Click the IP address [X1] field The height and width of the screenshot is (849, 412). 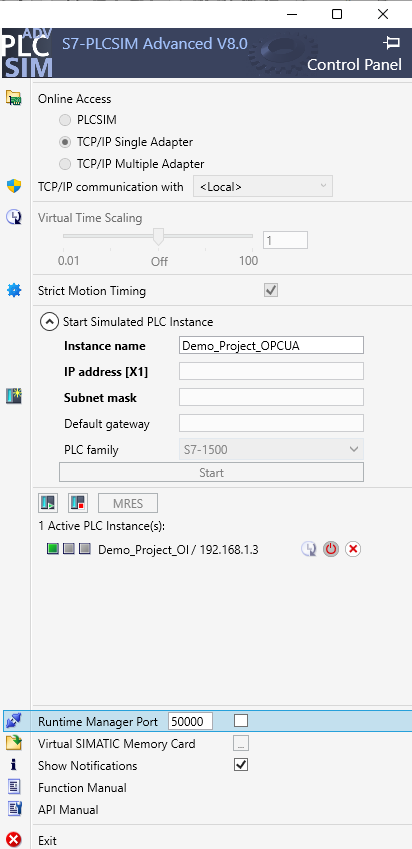(x=271, y=371)
